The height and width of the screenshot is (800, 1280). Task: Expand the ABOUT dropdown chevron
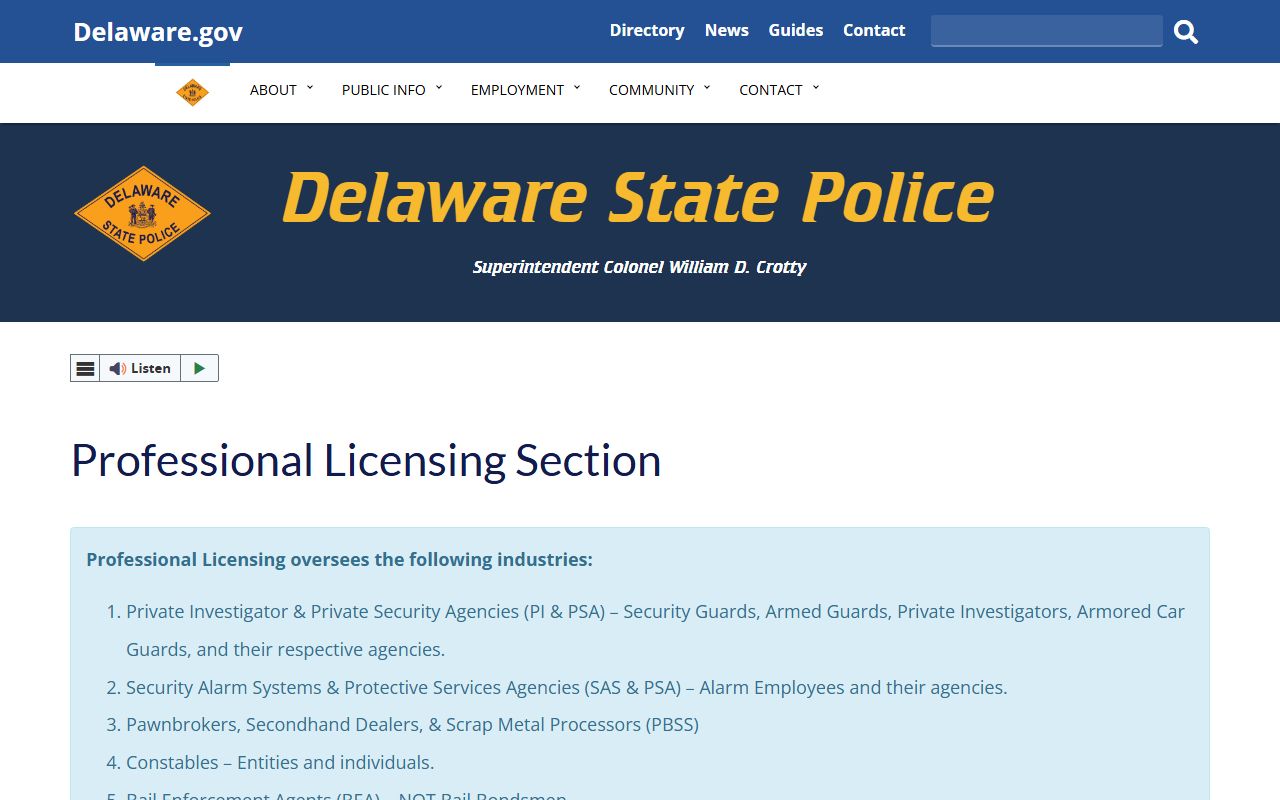coord(309,88)
